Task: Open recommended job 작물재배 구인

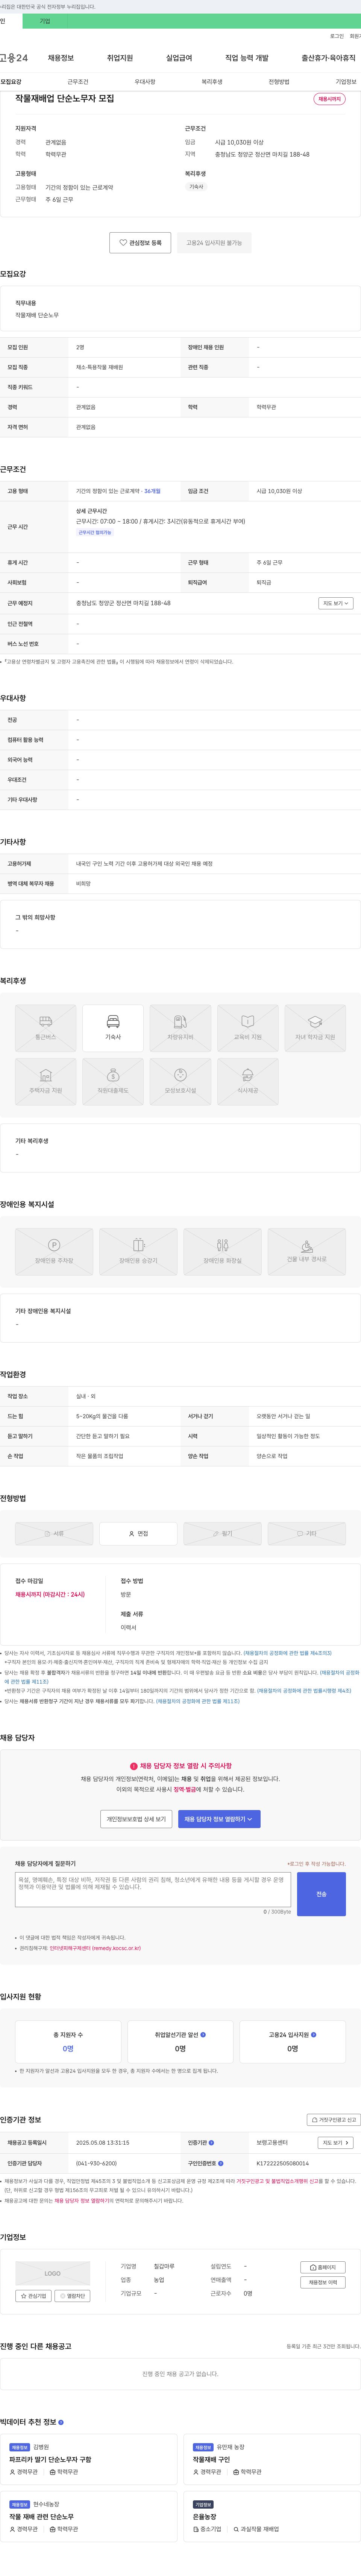Action: tap(211, 2459)
